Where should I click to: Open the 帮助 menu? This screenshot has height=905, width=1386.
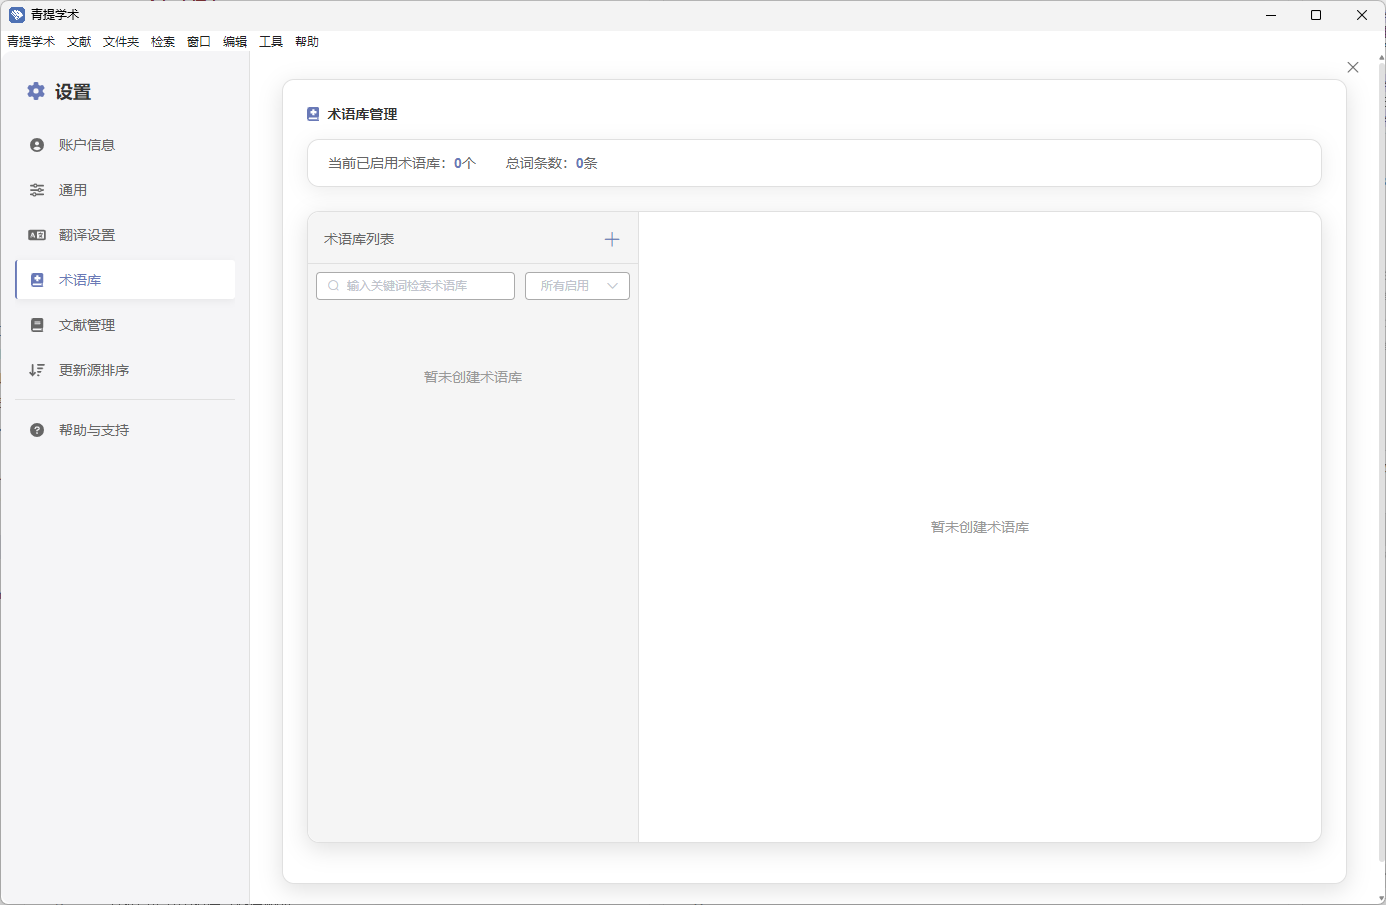pos(307,42)
